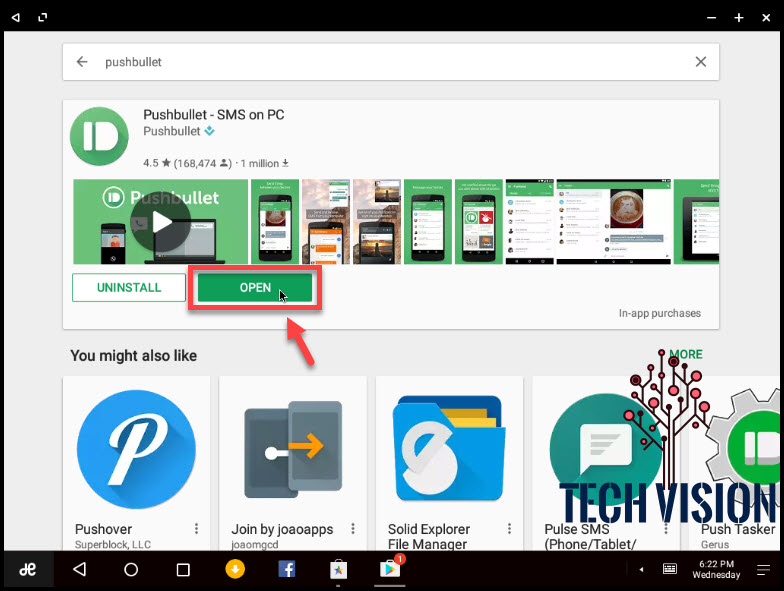The height and width of the screenshot is (591, 784).
Task: Open the Join by joaoapps app icon
Action: click(293, 449)
